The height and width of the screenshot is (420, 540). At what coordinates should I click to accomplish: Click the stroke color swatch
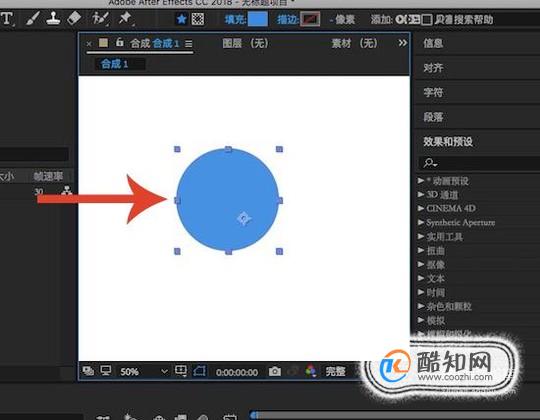310,19
